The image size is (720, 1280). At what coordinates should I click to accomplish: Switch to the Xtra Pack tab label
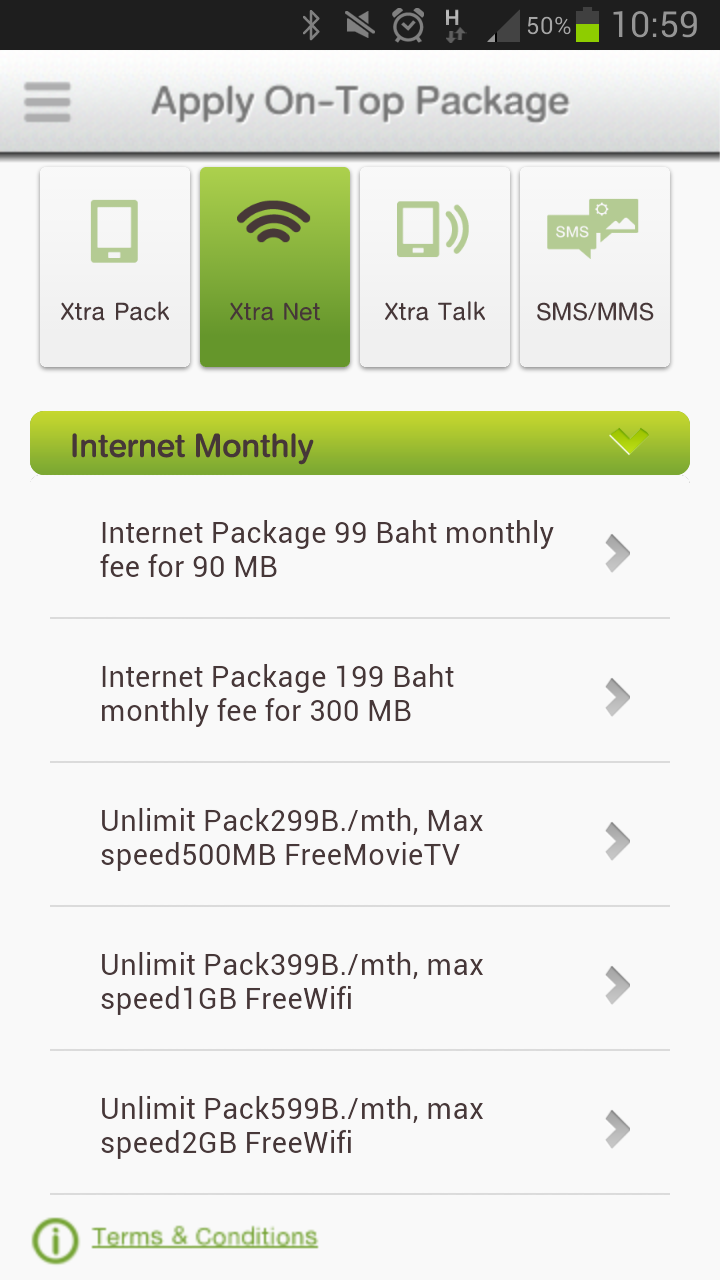coord(114,312)
